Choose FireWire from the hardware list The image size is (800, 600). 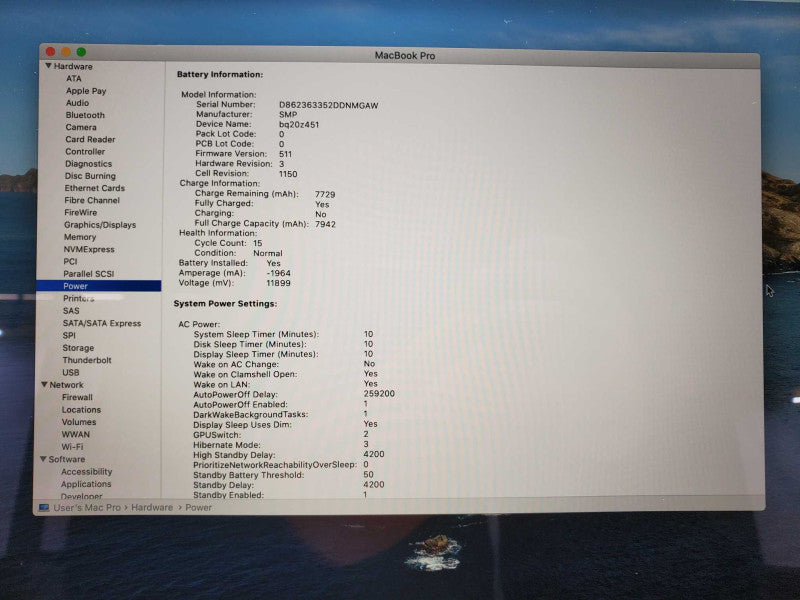[x=80, y=213]
